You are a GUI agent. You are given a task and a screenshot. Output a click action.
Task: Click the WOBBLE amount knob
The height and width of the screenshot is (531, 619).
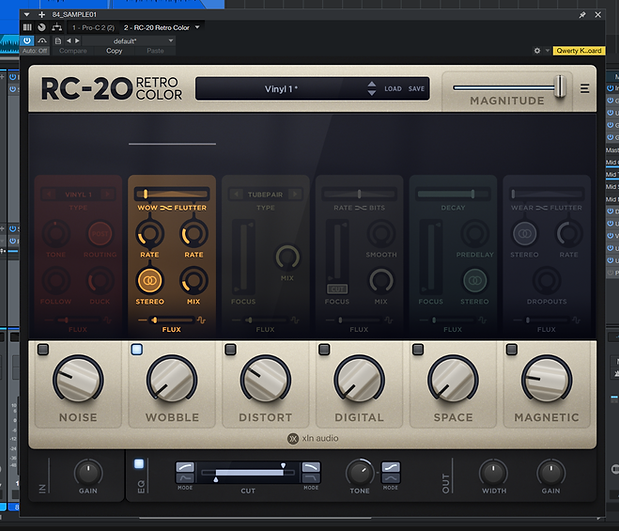(172, 380)
